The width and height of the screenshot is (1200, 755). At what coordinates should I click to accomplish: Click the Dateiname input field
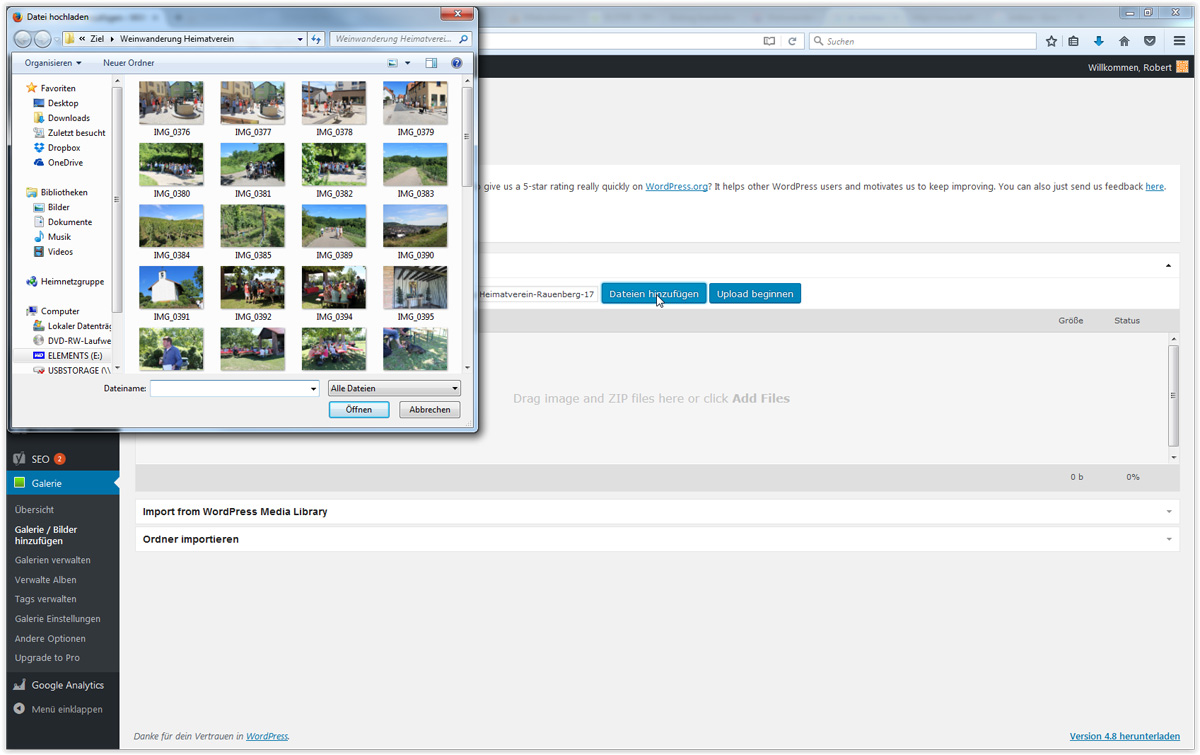click(x=228, y=388)
